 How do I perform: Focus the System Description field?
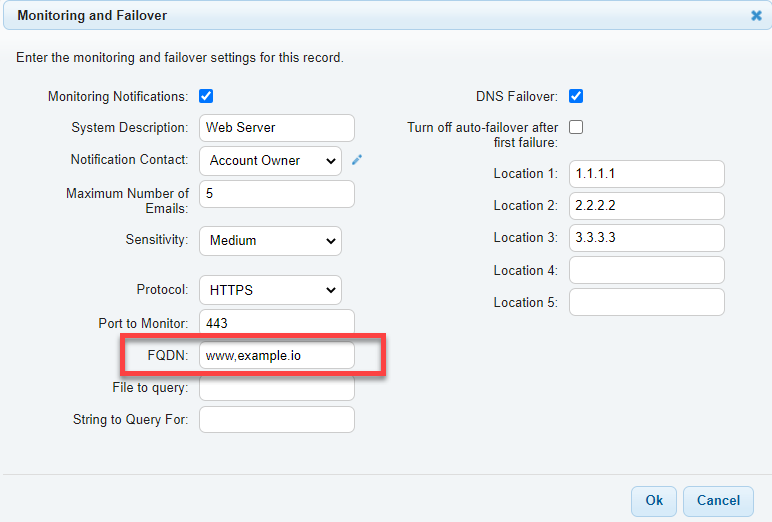277,128
